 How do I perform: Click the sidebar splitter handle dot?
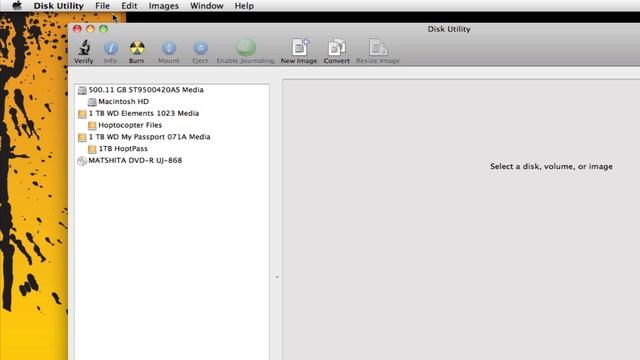tap(277, 277)
